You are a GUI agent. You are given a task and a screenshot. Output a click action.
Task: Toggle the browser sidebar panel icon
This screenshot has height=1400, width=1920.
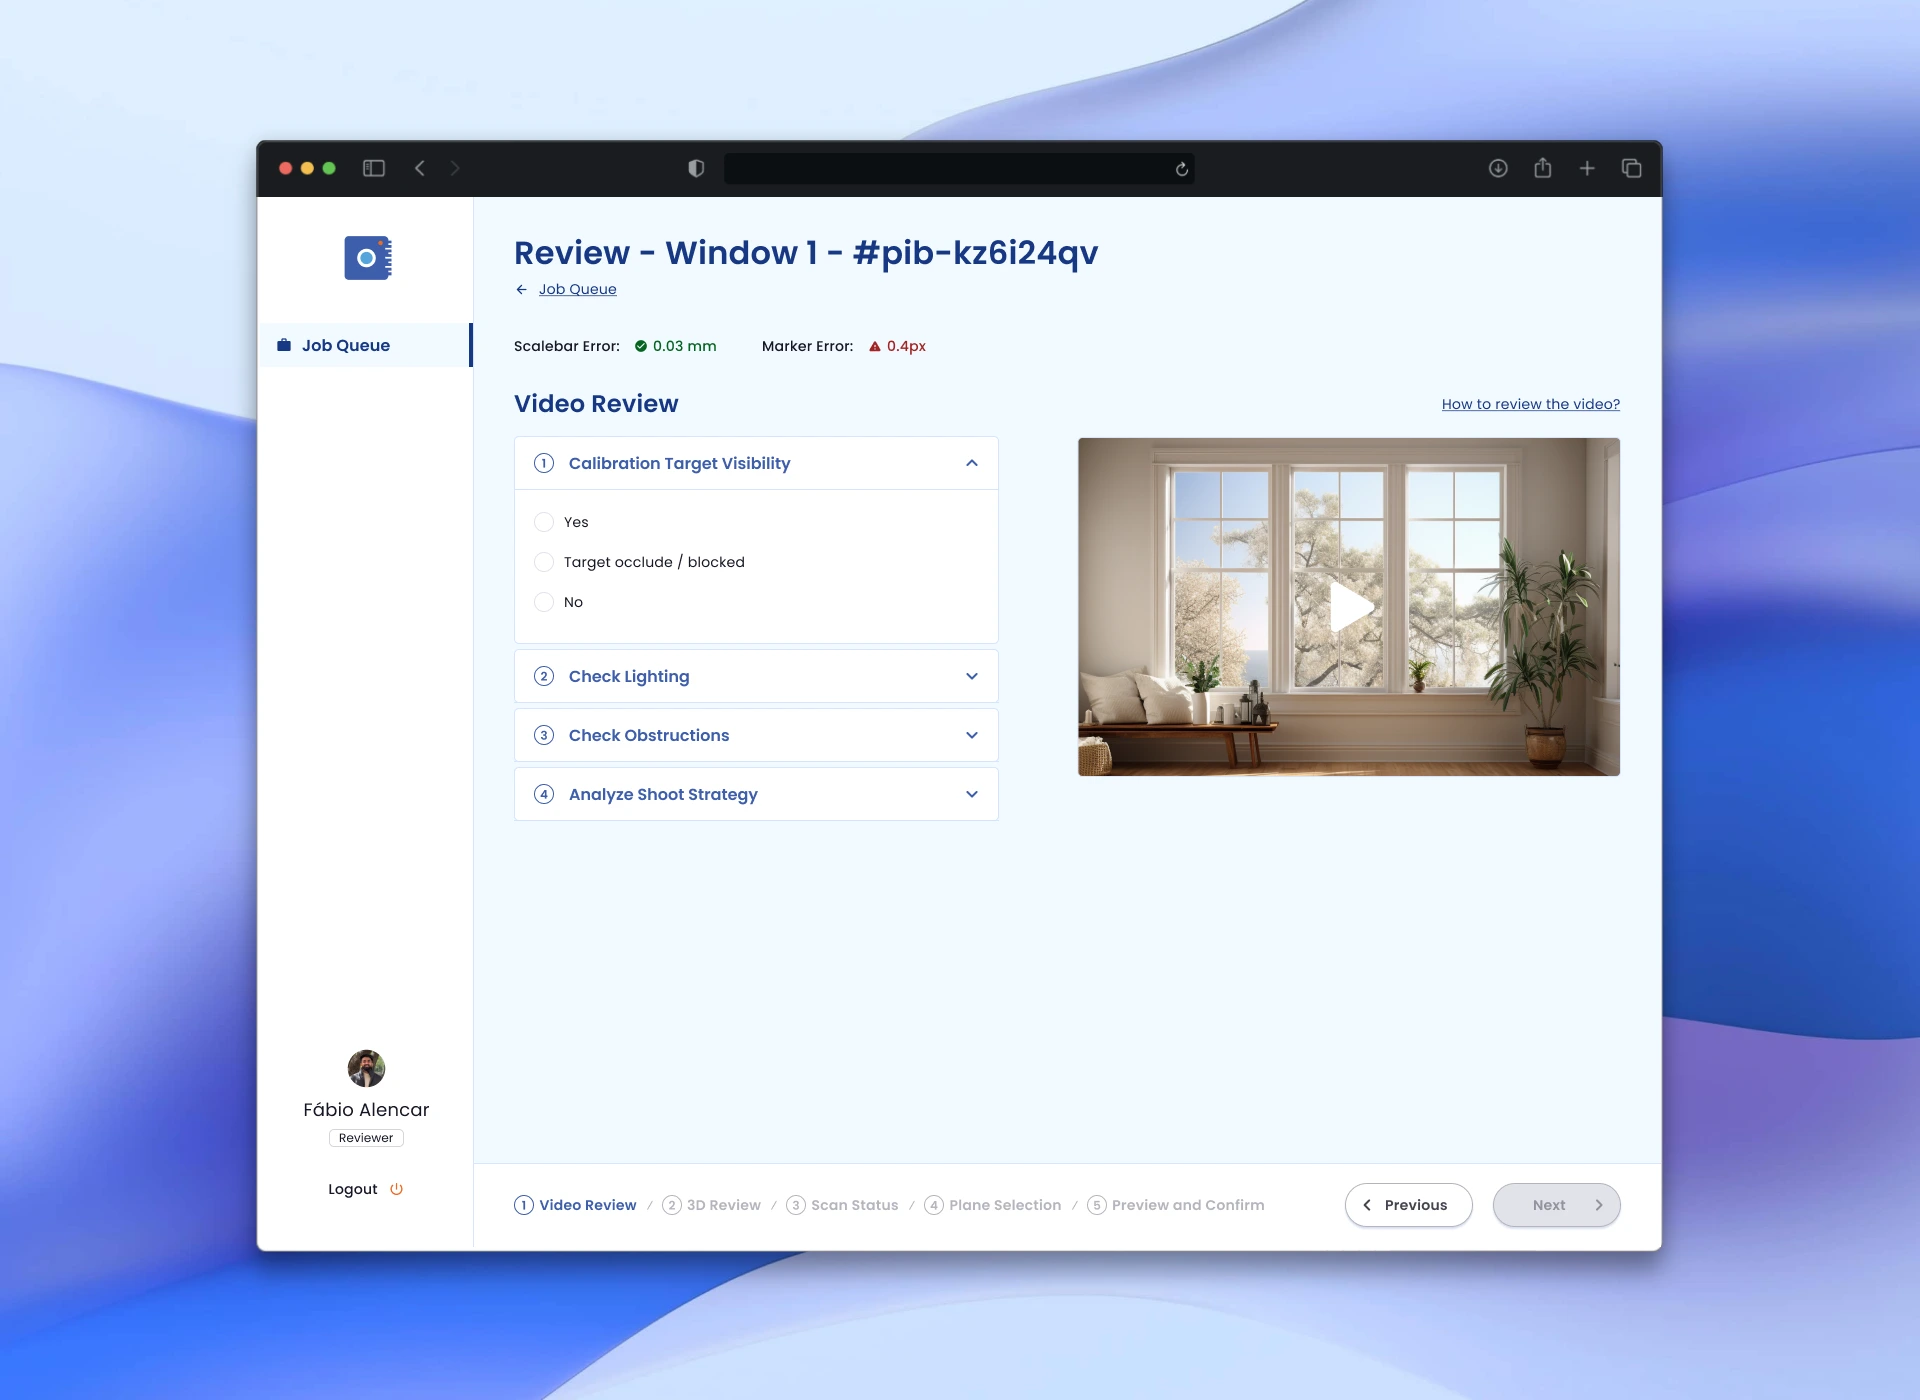point(374,168)
